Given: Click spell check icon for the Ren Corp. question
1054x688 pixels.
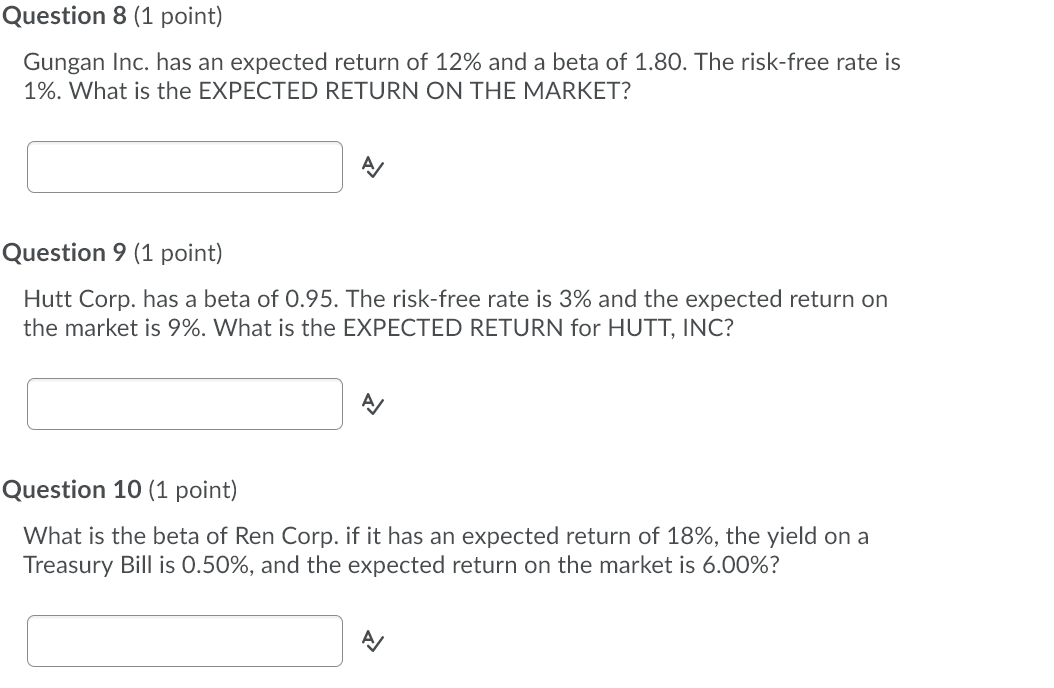Looking at the screenshot, I should coord(371,641).
